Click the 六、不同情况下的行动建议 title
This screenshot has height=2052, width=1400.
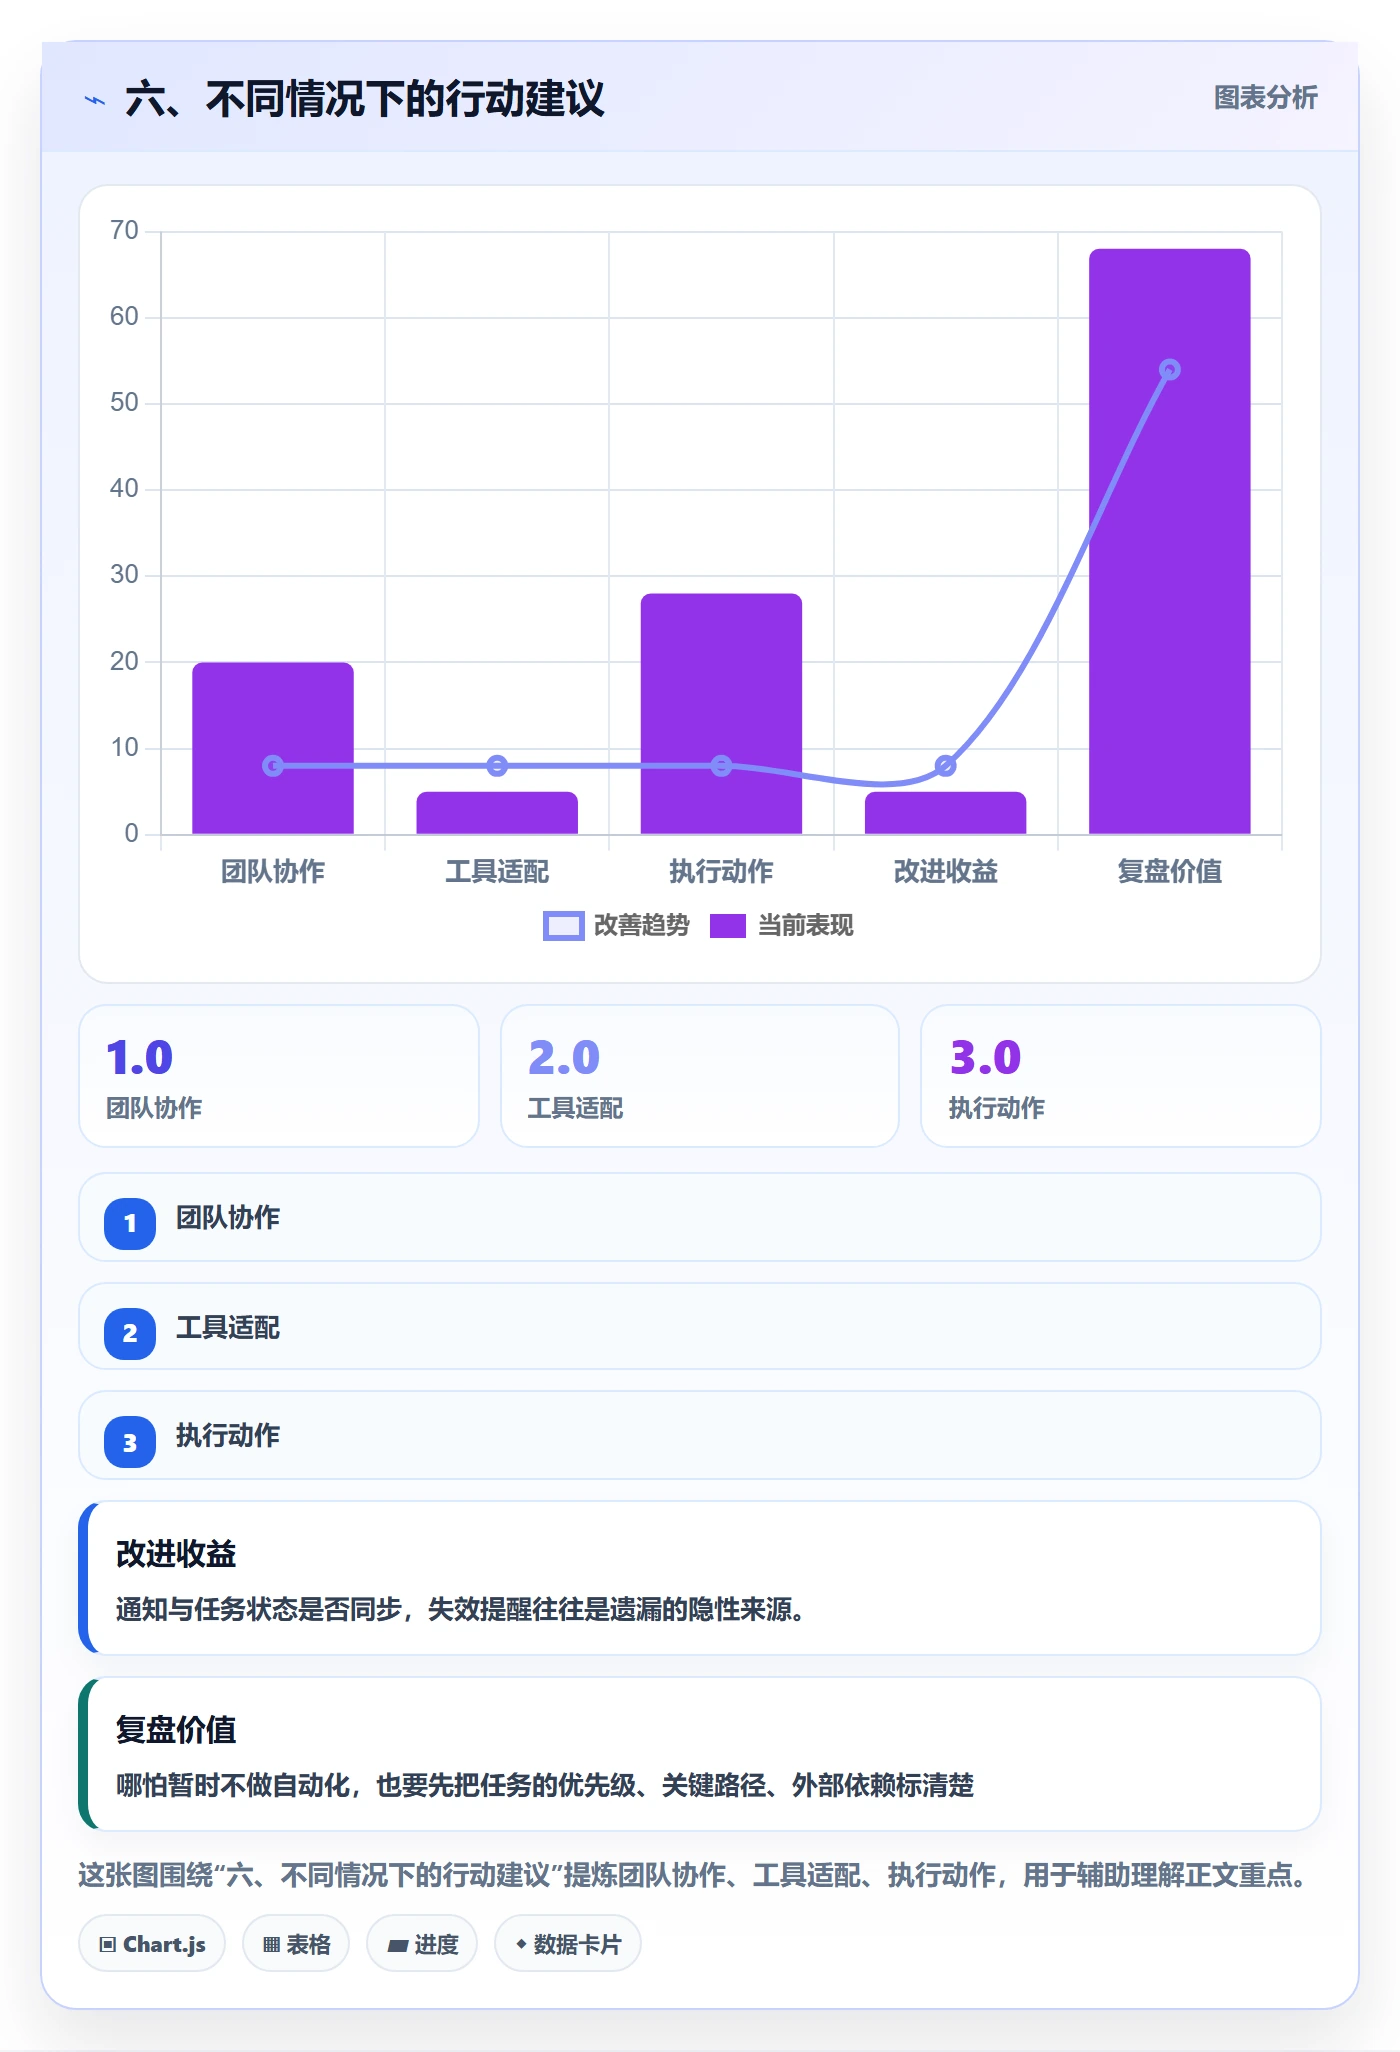[x=365, y=99]
